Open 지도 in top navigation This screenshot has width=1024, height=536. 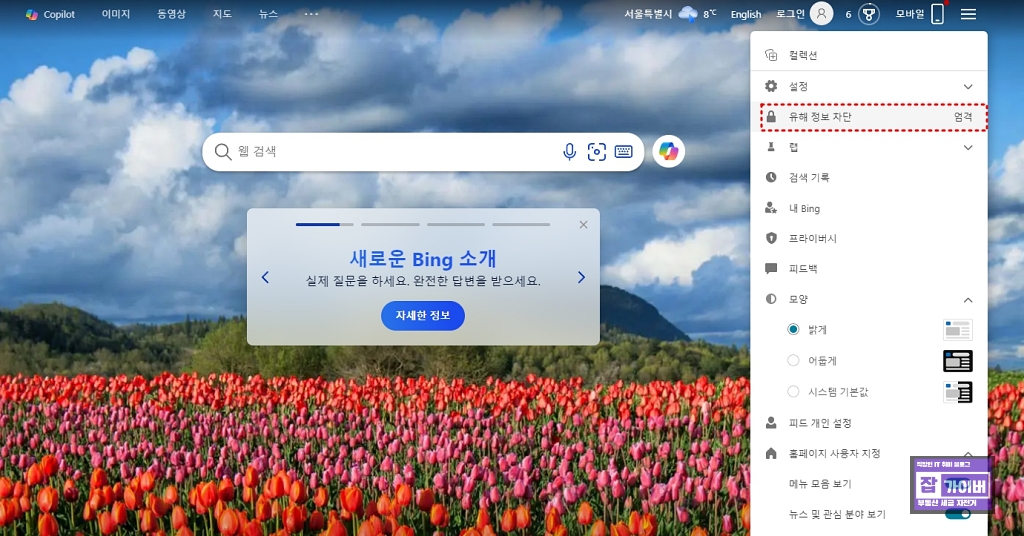(x=222, y=14)
